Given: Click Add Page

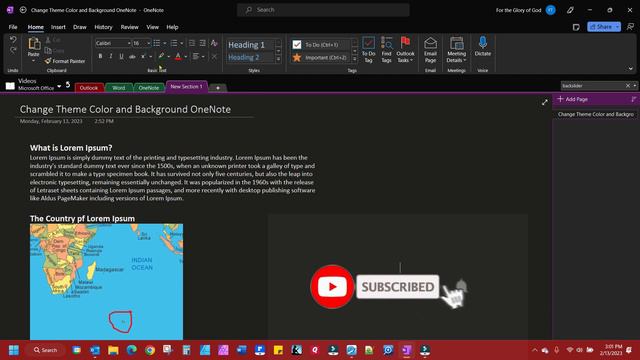Looking at the screenshot, I should (573, 99).
